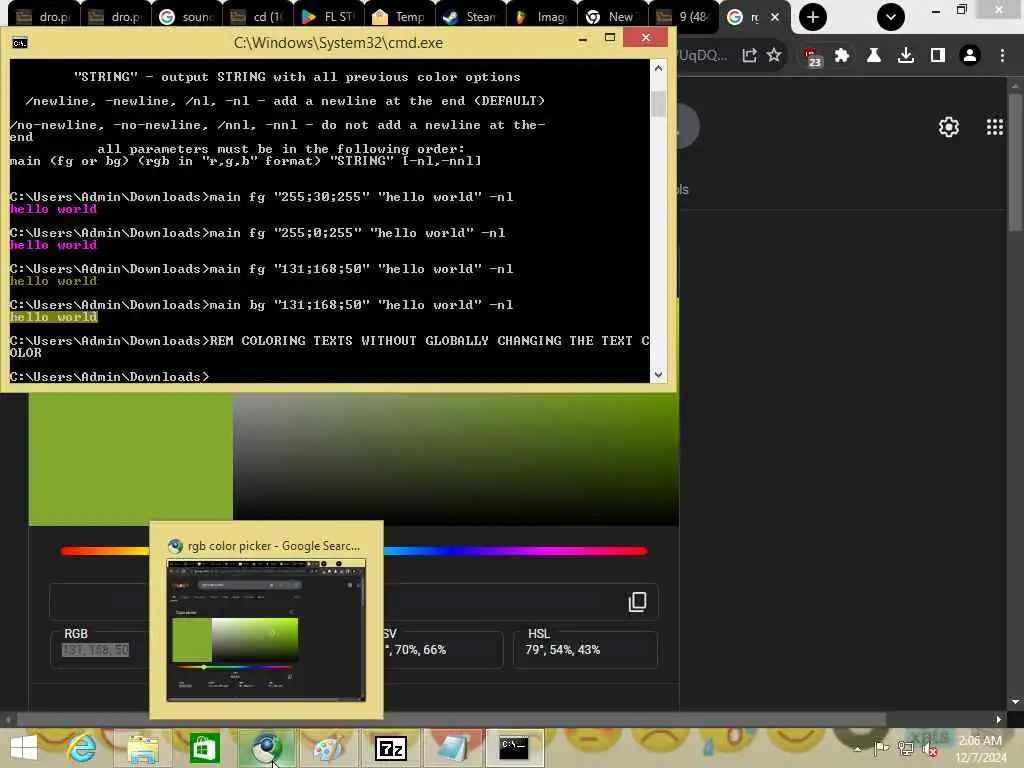Open the Notepad taskbar icon

[x=452, y=748]
